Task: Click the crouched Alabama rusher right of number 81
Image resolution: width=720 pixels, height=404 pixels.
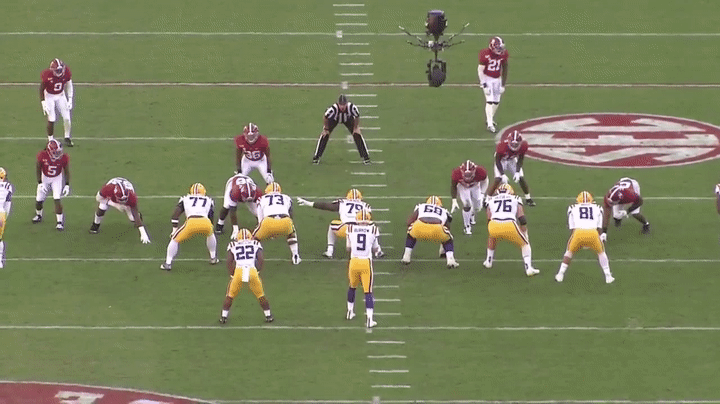Action: (626, 201)
